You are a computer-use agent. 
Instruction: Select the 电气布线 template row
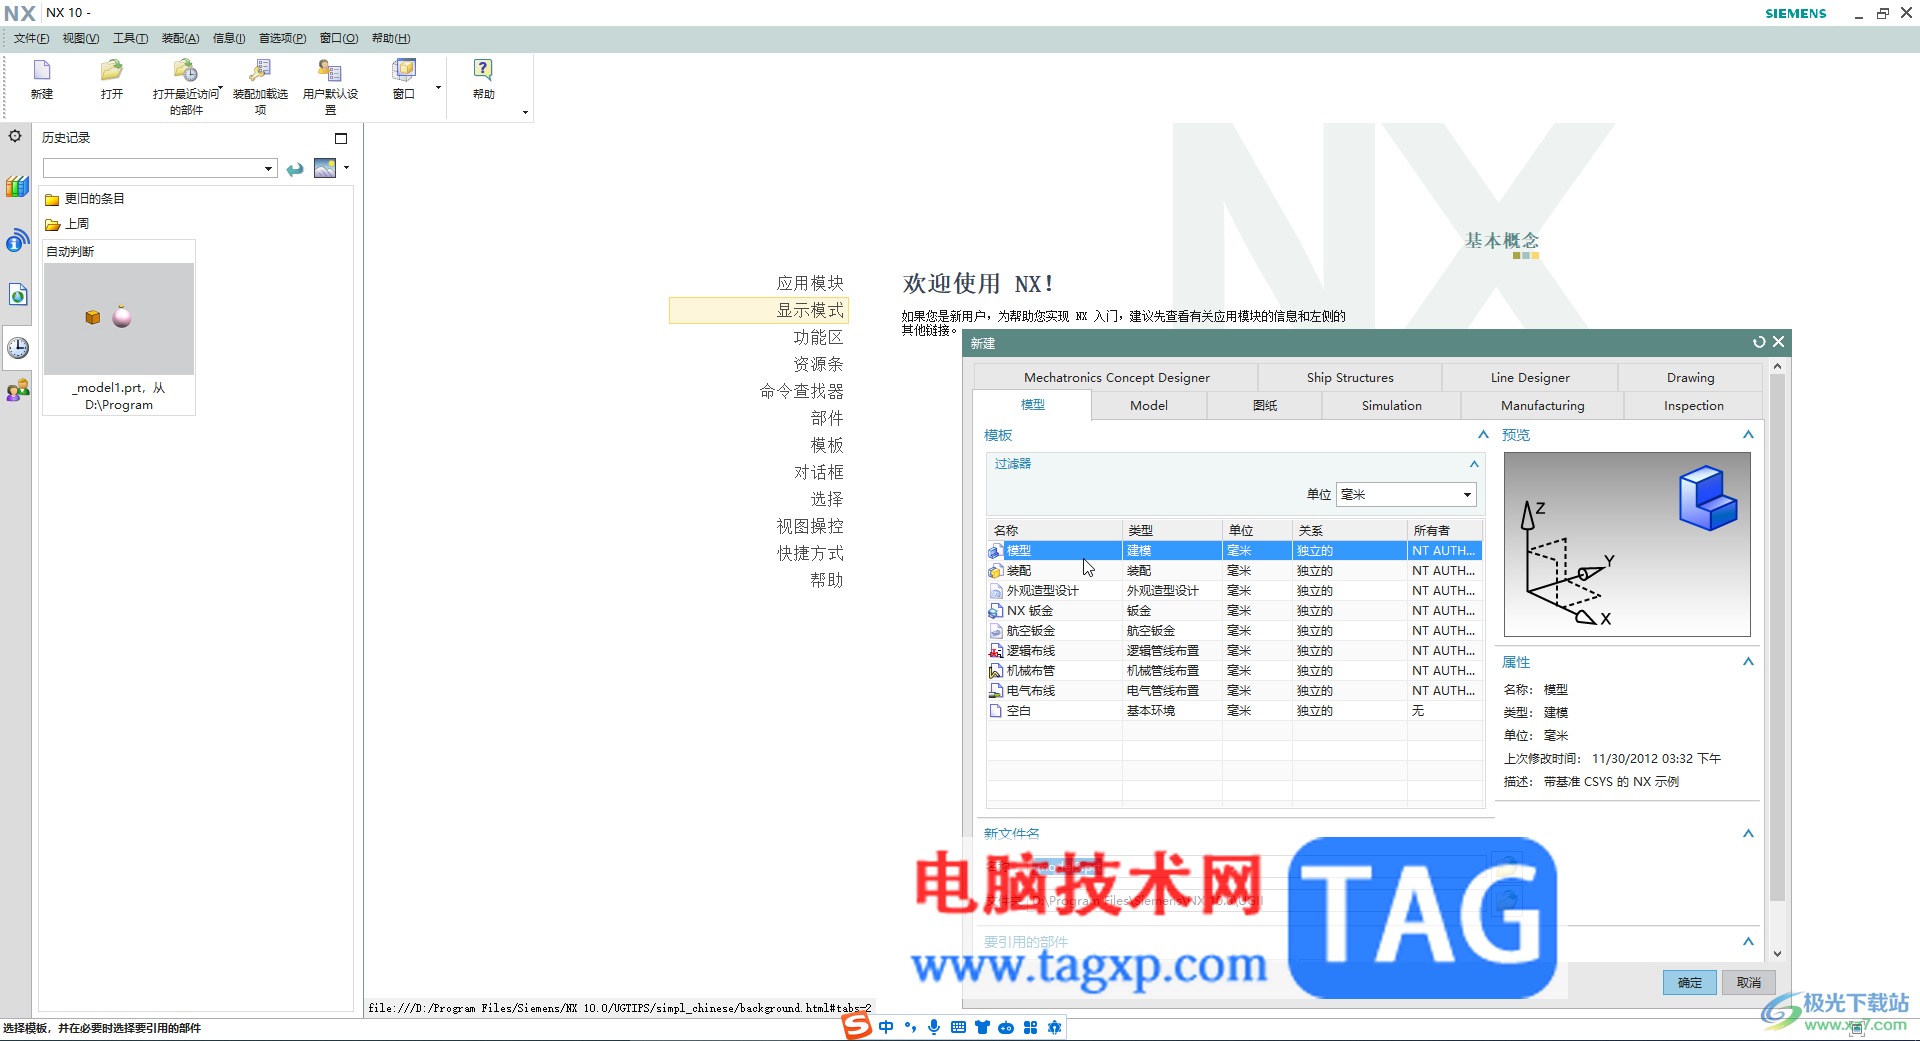click(x=1234, y=690)
